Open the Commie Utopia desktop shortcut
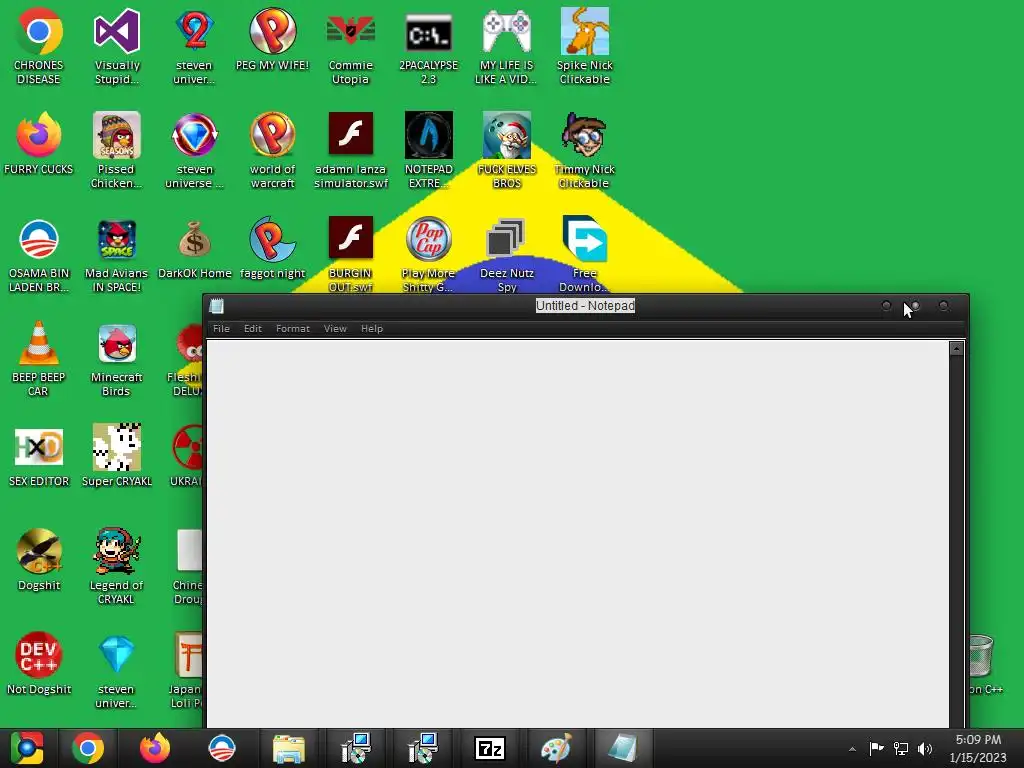 (x=351, y=46)
